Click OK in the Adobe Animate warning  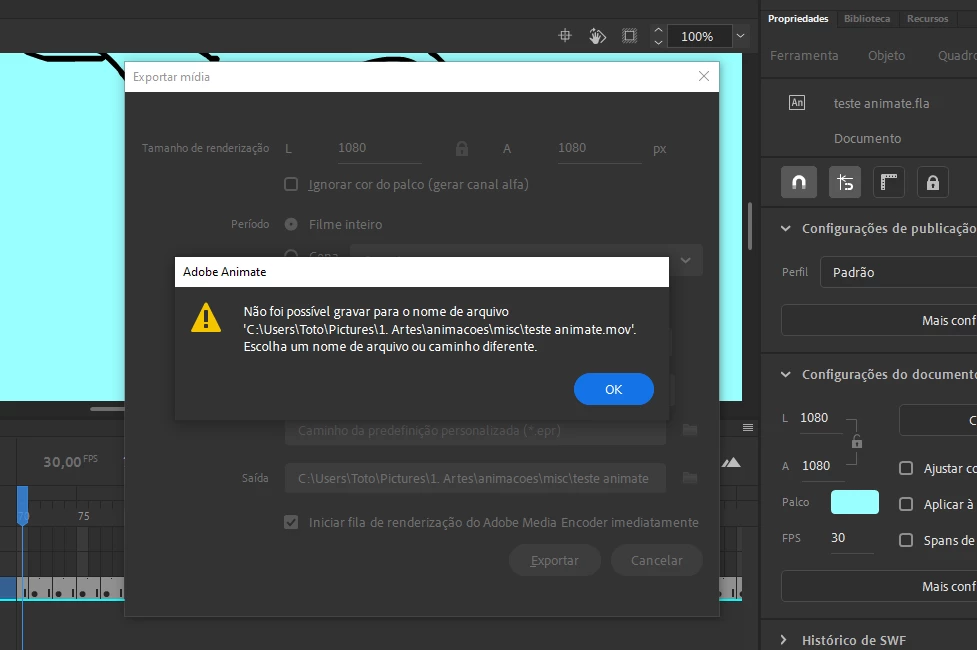point(613,389)
